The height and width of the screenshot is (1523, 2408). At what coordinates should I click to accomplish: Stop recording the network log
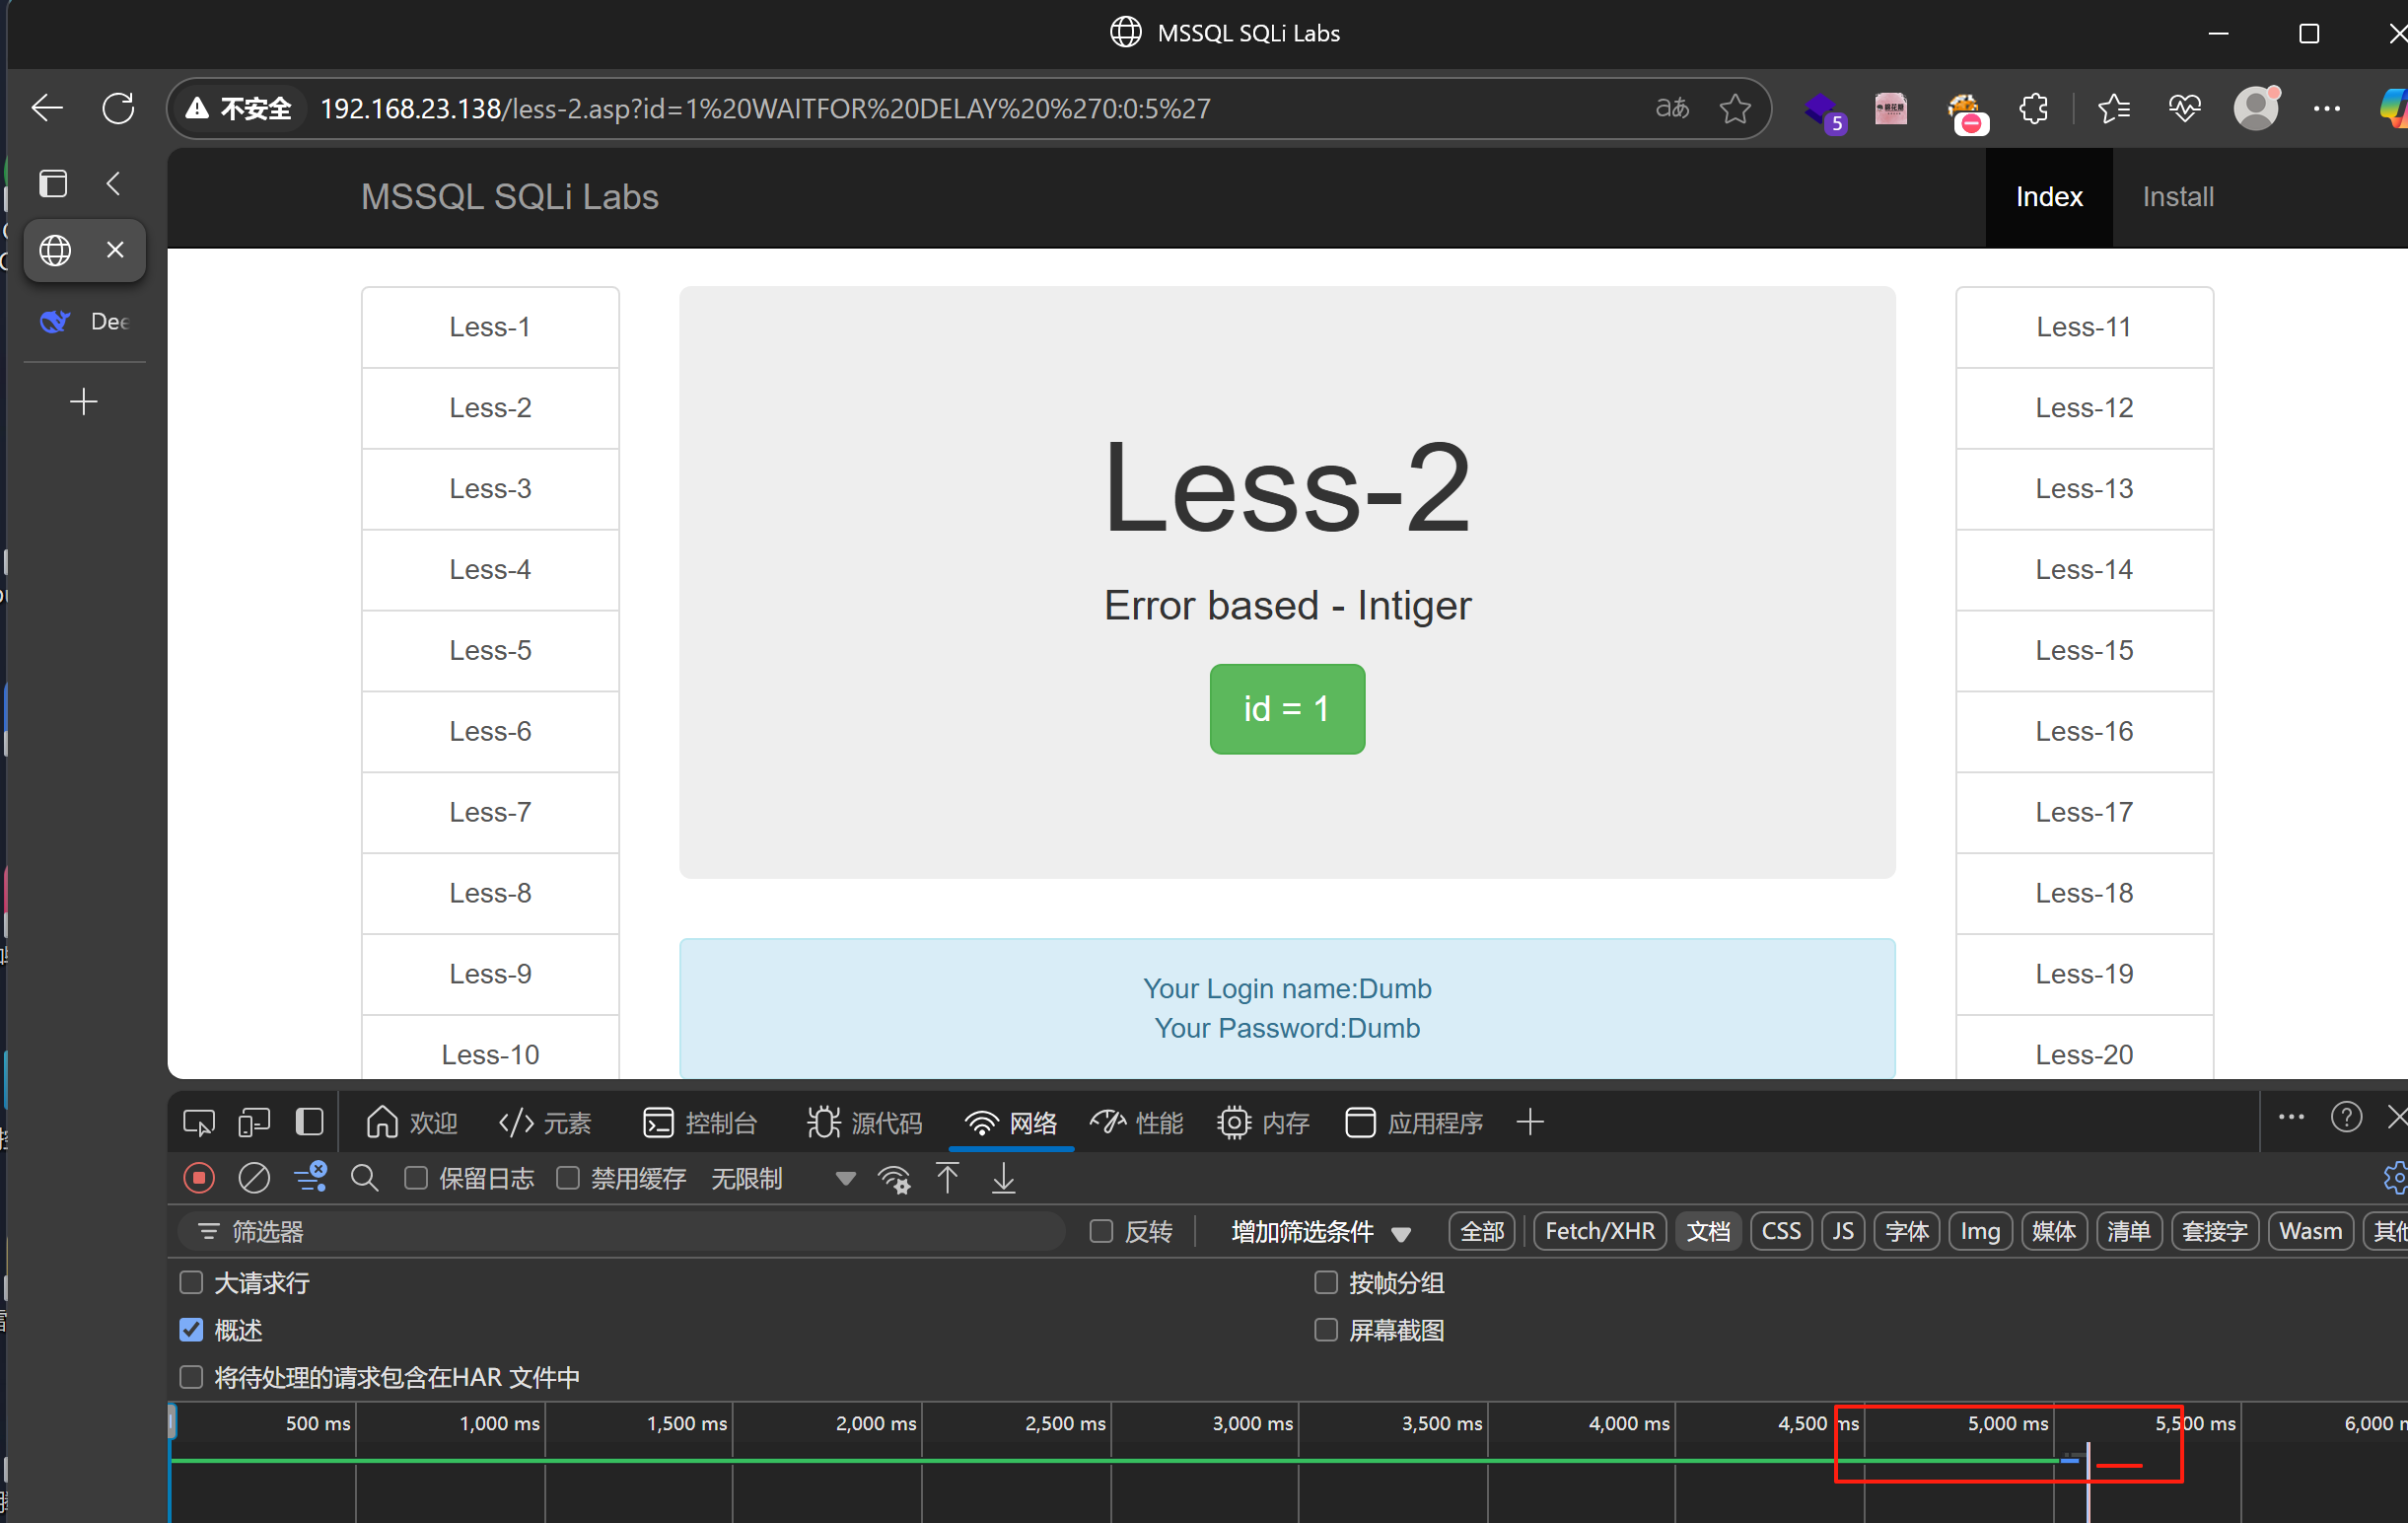click(x=198, y=1178)
